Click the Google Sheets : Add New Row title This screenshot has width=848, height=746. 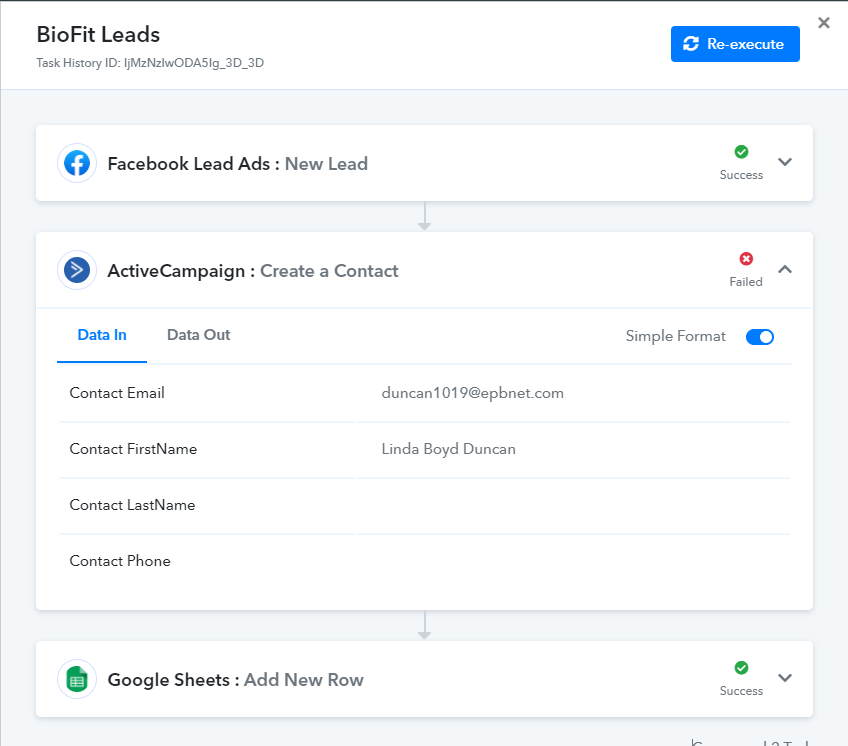coord(235,679)
